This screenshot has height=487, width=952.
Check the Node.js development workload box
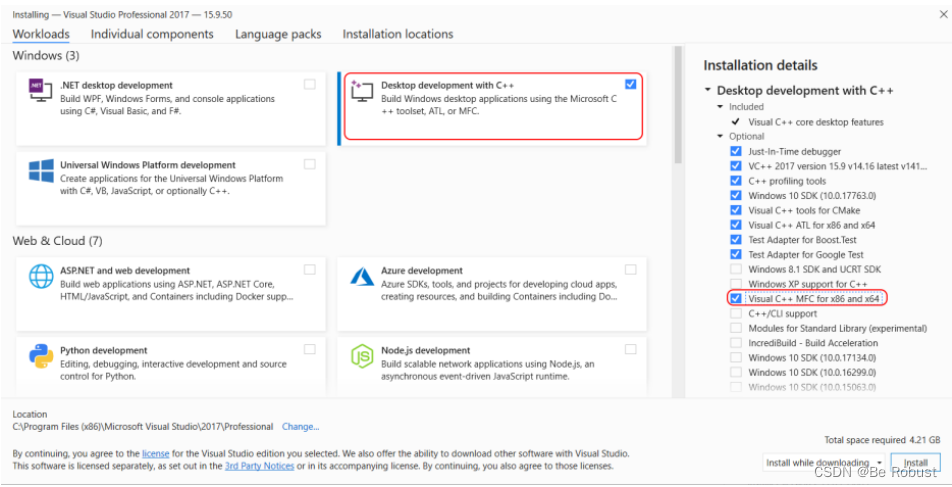click(631, 349)
